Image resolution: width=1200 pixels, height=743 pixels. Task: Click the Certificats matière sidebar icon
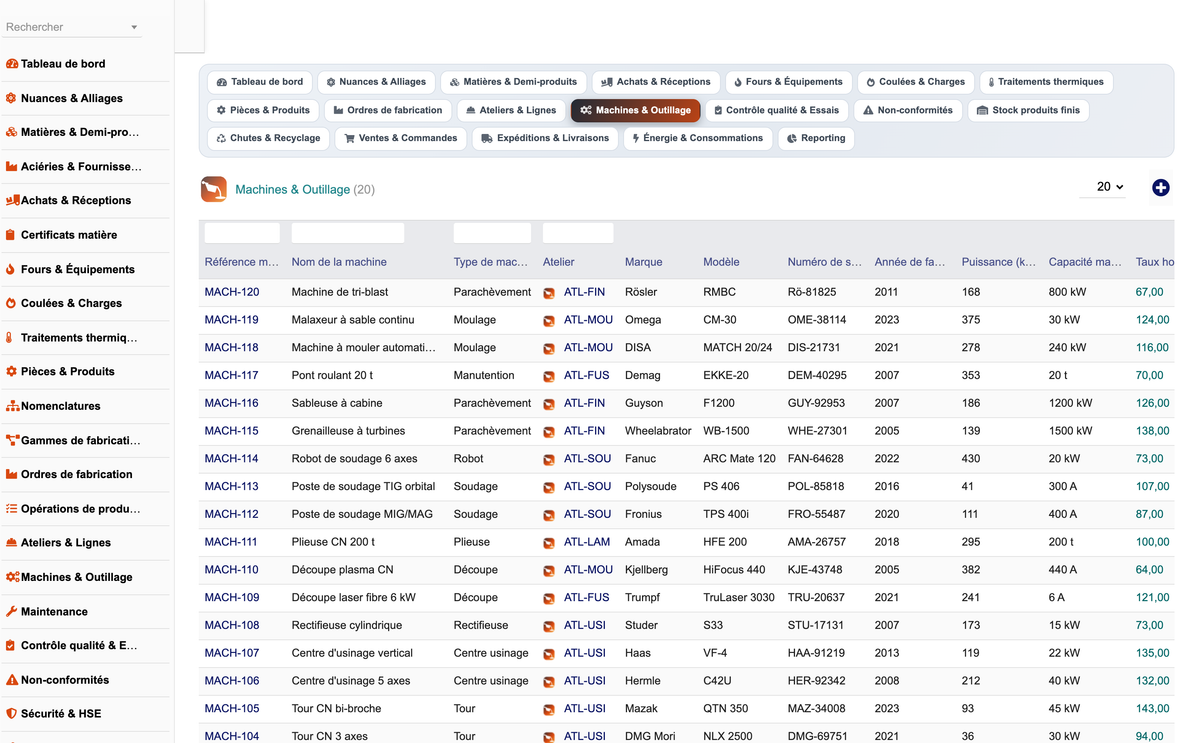click(x=12, y=235)
